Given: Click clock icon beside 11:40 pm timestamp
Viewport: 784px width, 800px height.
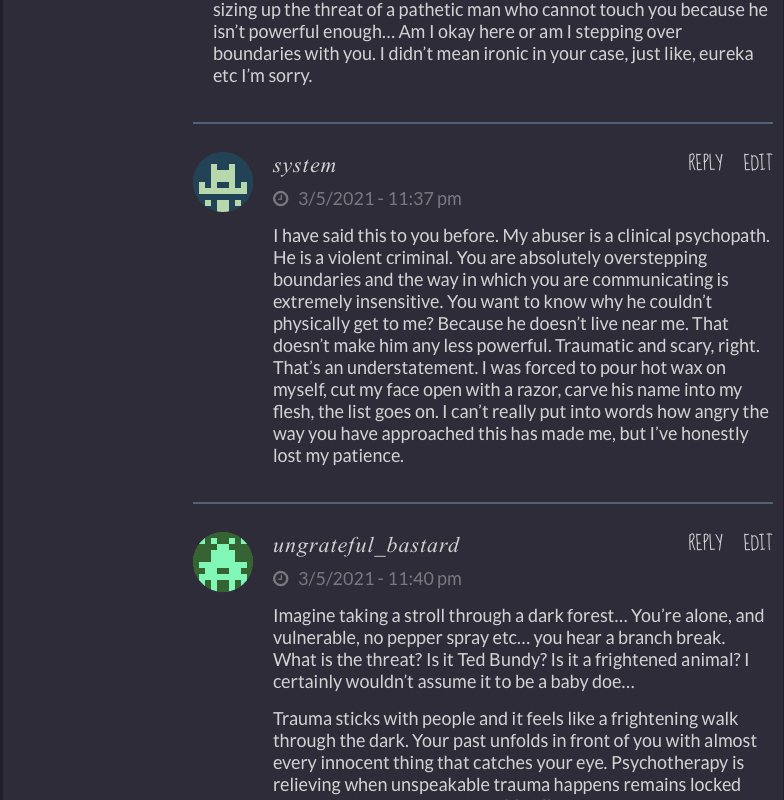Looking at the screenshot, I should click(x=281, y=578).
